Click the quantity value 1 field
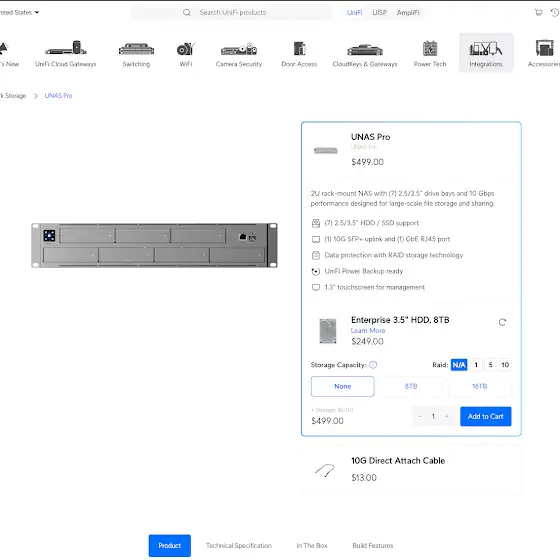This screenshot has width=560, height=560. [x=433, y=416]
